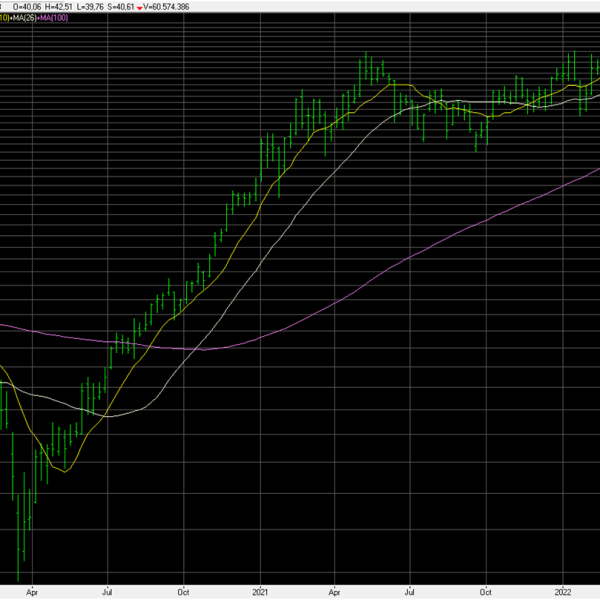Screen dimensions: 600x600
Task: Click the Apr label following 2021
Action: coord(335,591)
